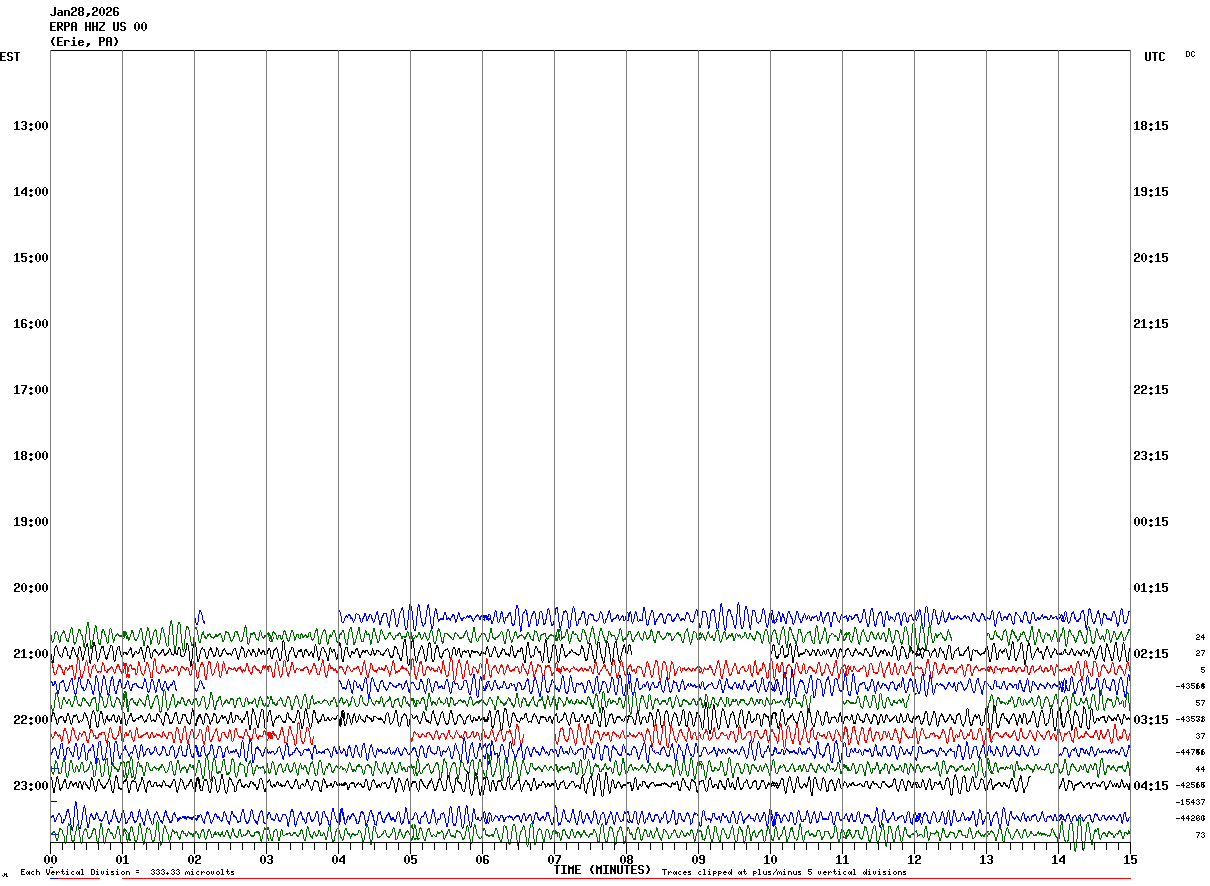The width and height of the screenshot is (1210, 886).
Task: Select the -15437 offset value at right
Action: pos(1190,802)
